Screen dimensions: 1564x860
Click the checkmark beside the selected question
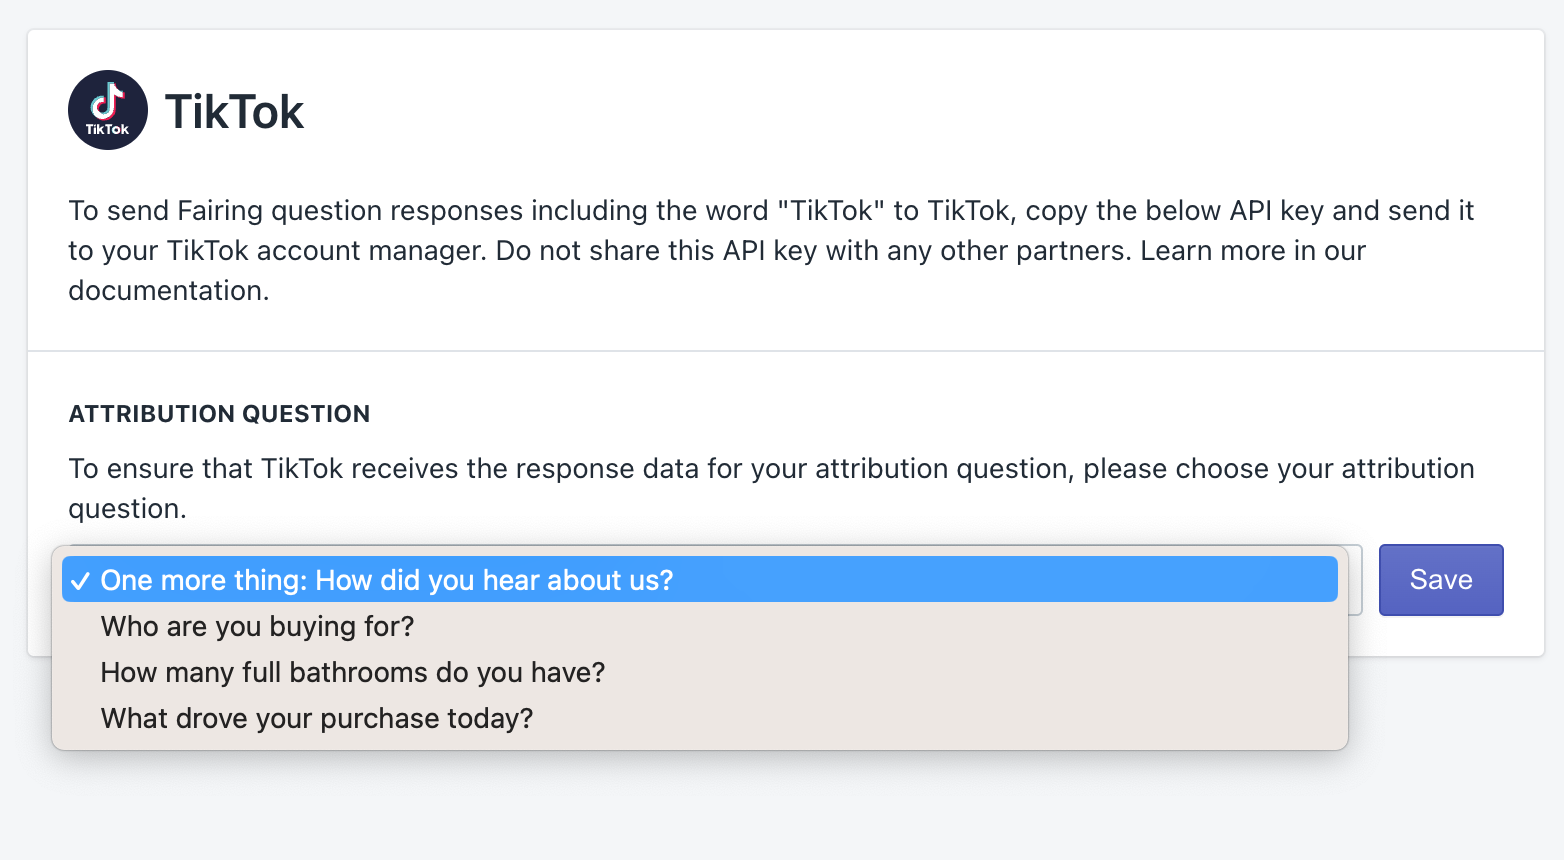coord(81,581)
